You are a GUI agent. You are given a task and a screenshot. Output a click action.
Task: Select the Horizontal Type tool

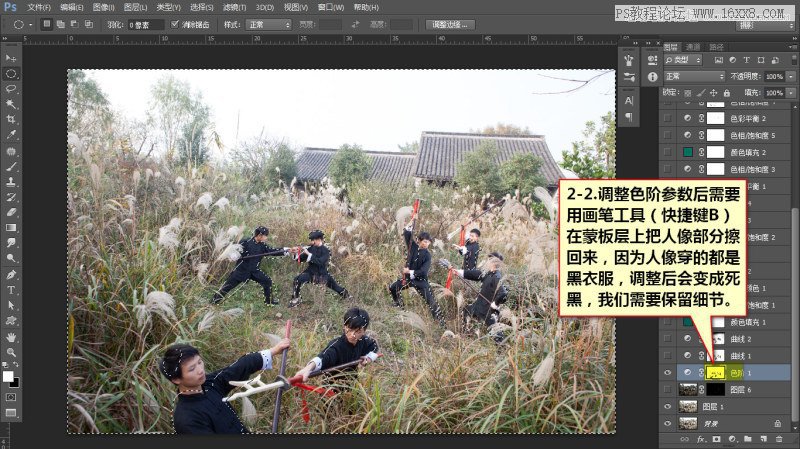coord(11,290)
